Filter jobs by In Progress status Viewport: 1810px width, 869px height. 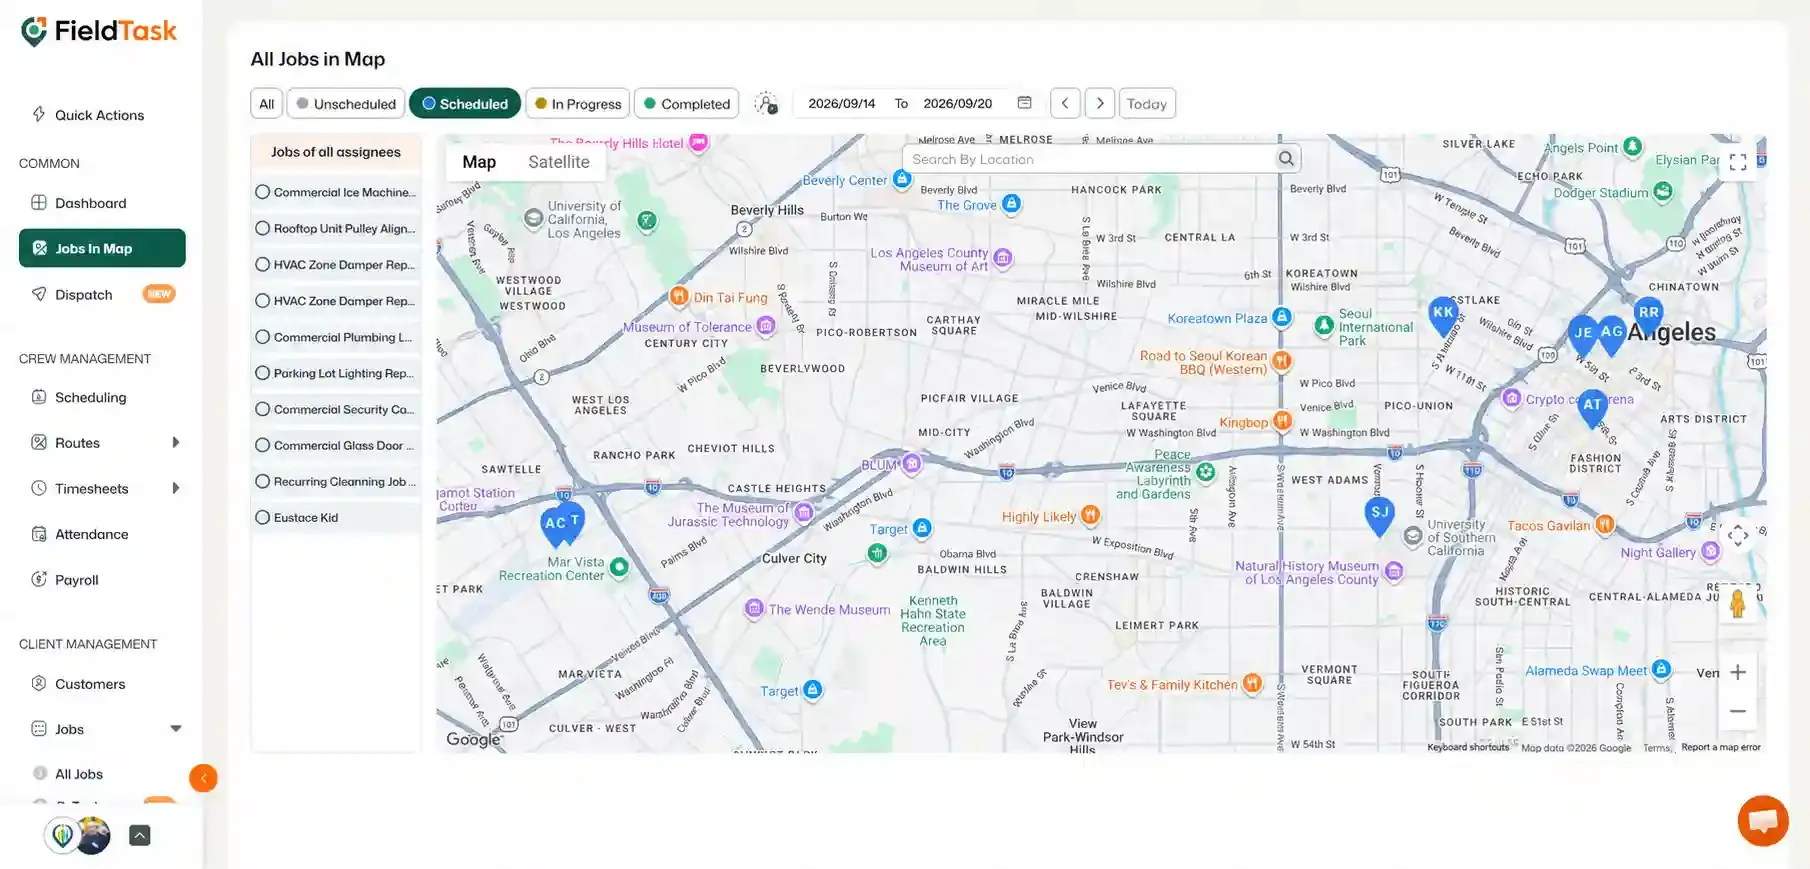578,104
